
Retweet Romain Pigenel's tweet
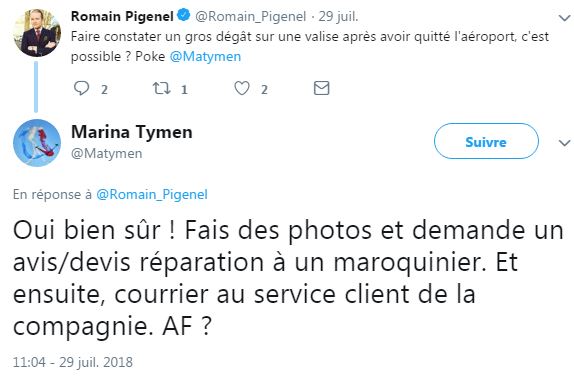click(161, 88)
